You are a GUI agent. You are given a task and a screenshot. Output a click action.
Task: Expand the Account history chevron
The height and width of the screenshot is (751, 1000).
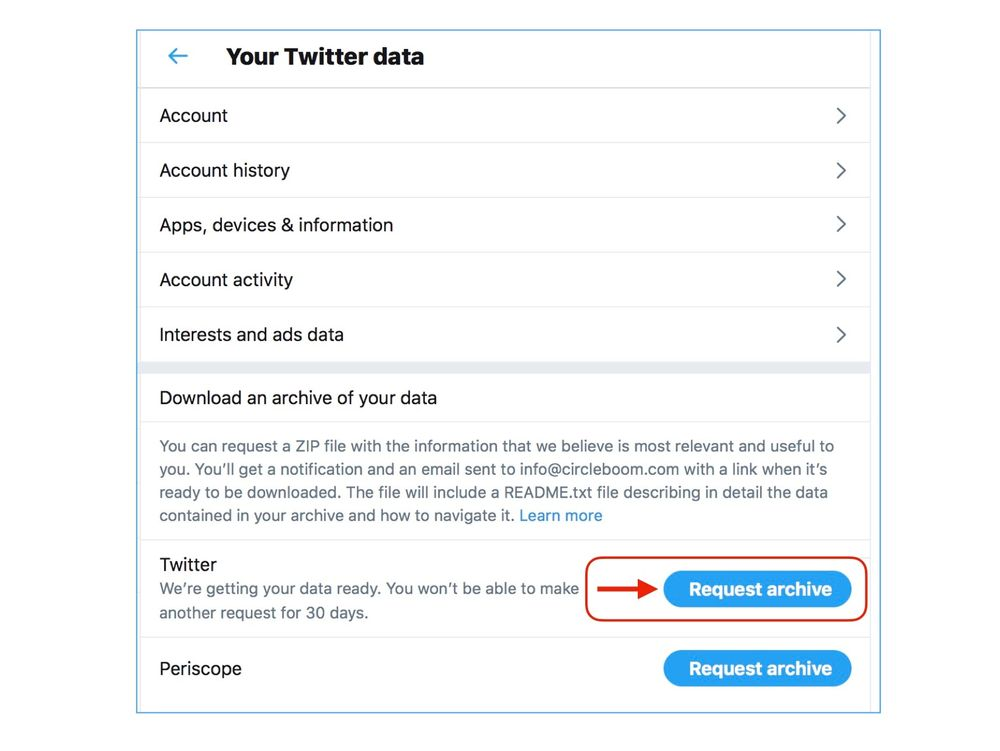click(841, 170)
